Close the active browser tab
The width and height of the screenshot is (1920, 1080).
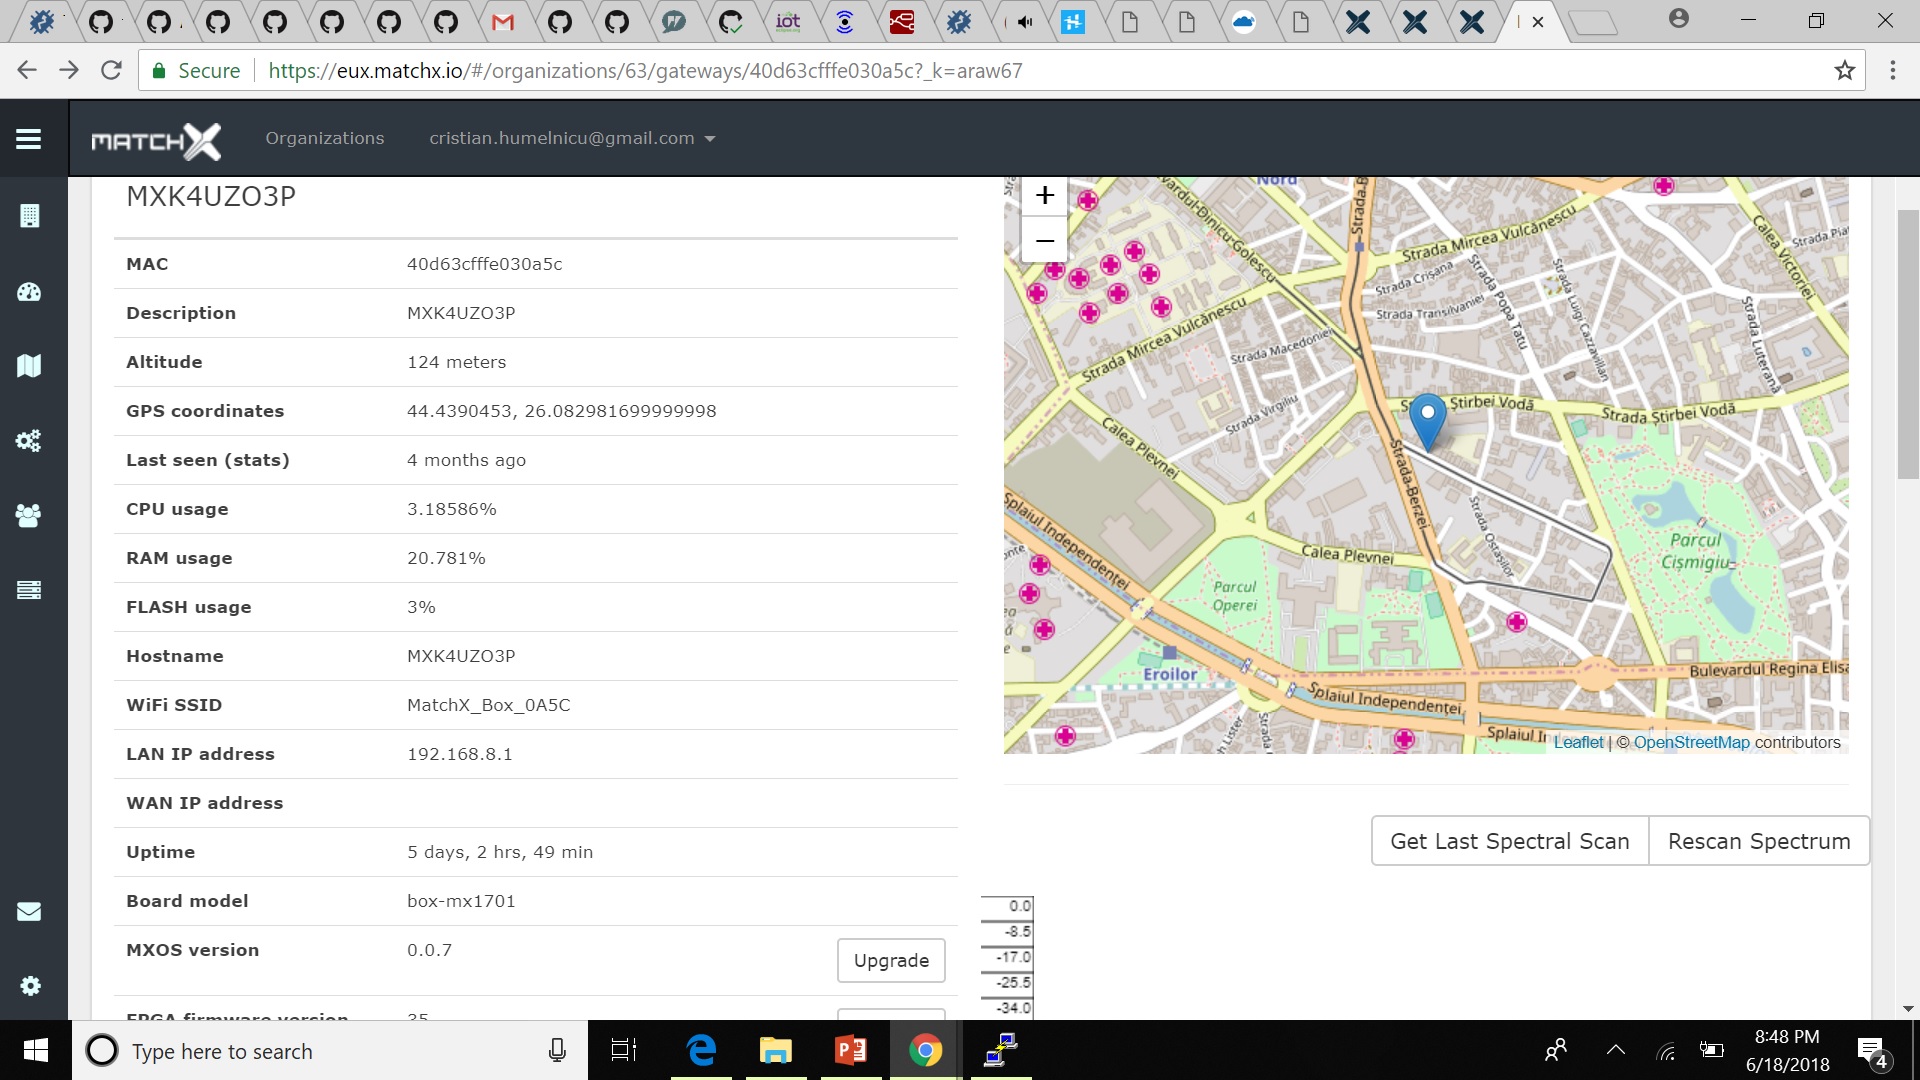coord(1538,21)
